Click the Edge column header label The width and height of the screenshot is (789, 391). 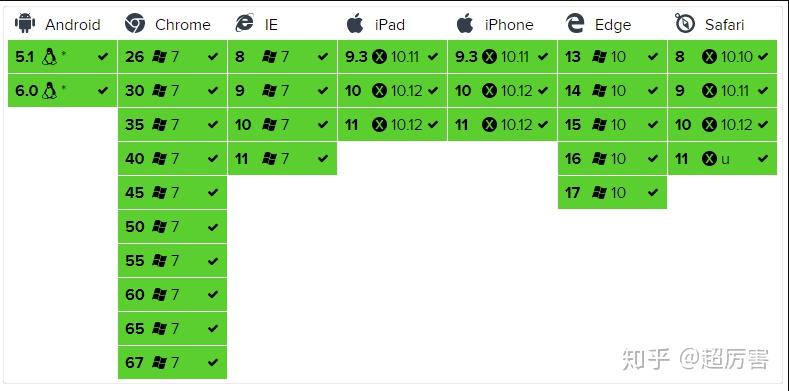[x=612, y=24]
